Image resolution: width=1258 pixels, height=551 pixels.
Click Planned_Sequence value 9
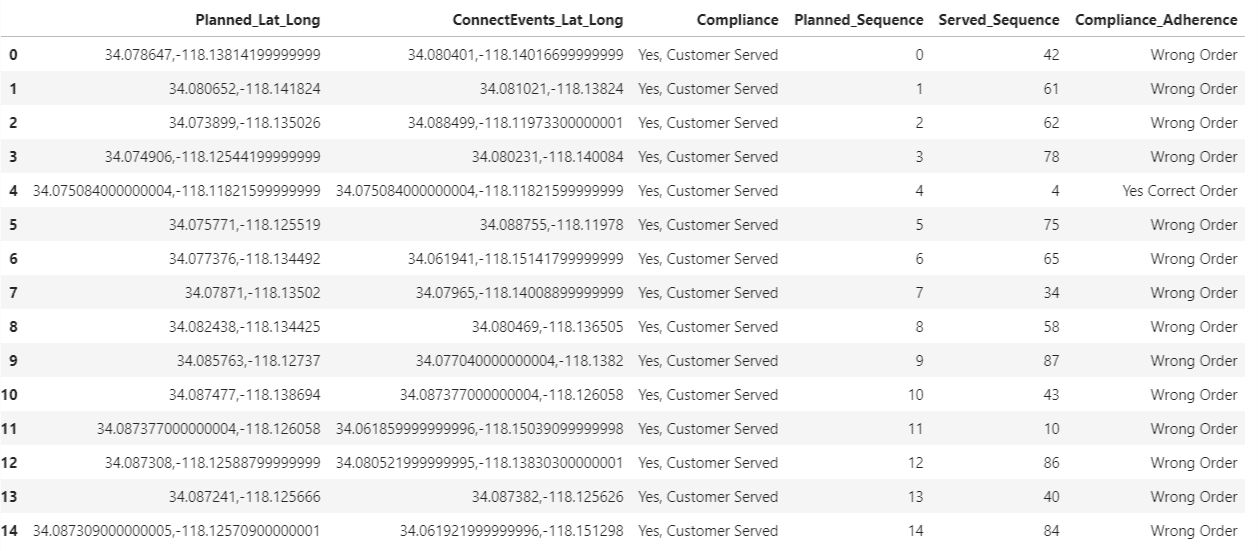tap(919, 361)
